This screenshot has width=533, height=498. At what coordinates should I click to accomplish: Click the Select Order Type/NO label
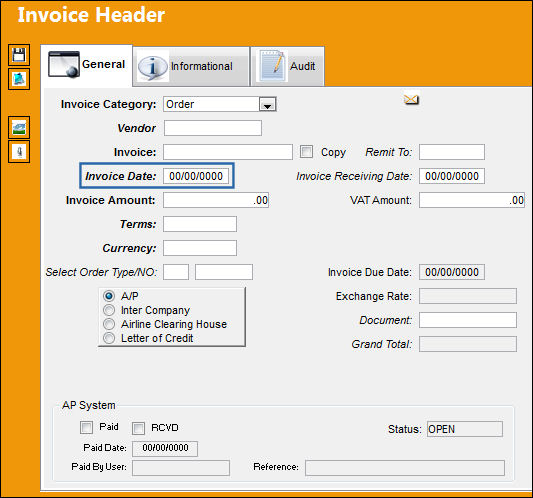click(x=101, y=272)
